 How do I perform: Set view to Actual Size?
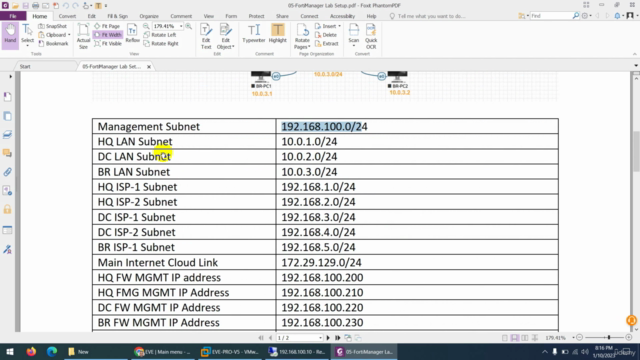pyautogui.click(x=83, y=36)
